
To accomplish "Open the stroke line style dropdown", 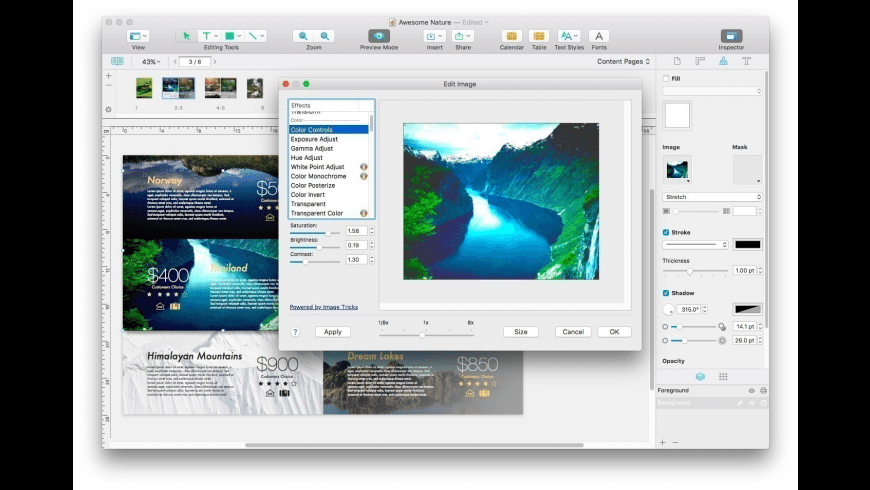I will click(x=695, y=245).
